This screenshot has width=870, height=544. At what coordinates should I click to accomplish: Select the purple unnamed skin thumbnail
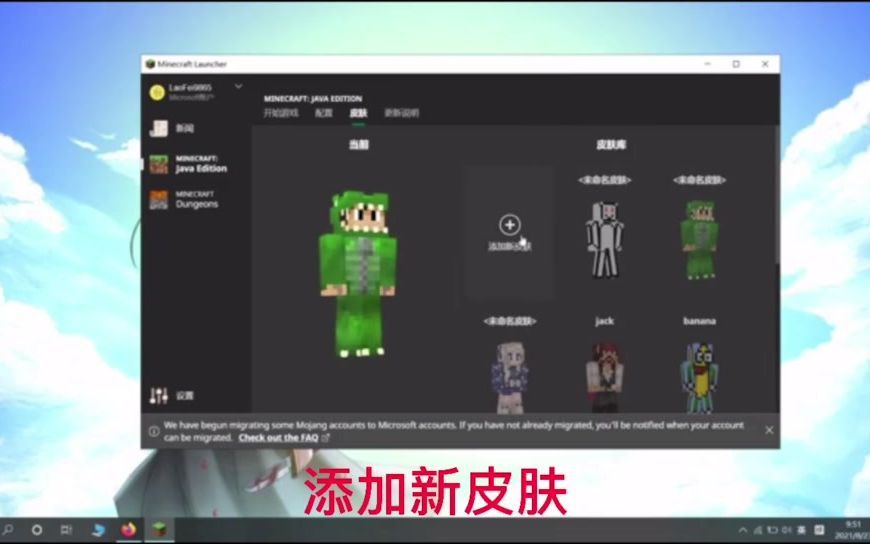[x=509, y=377]
